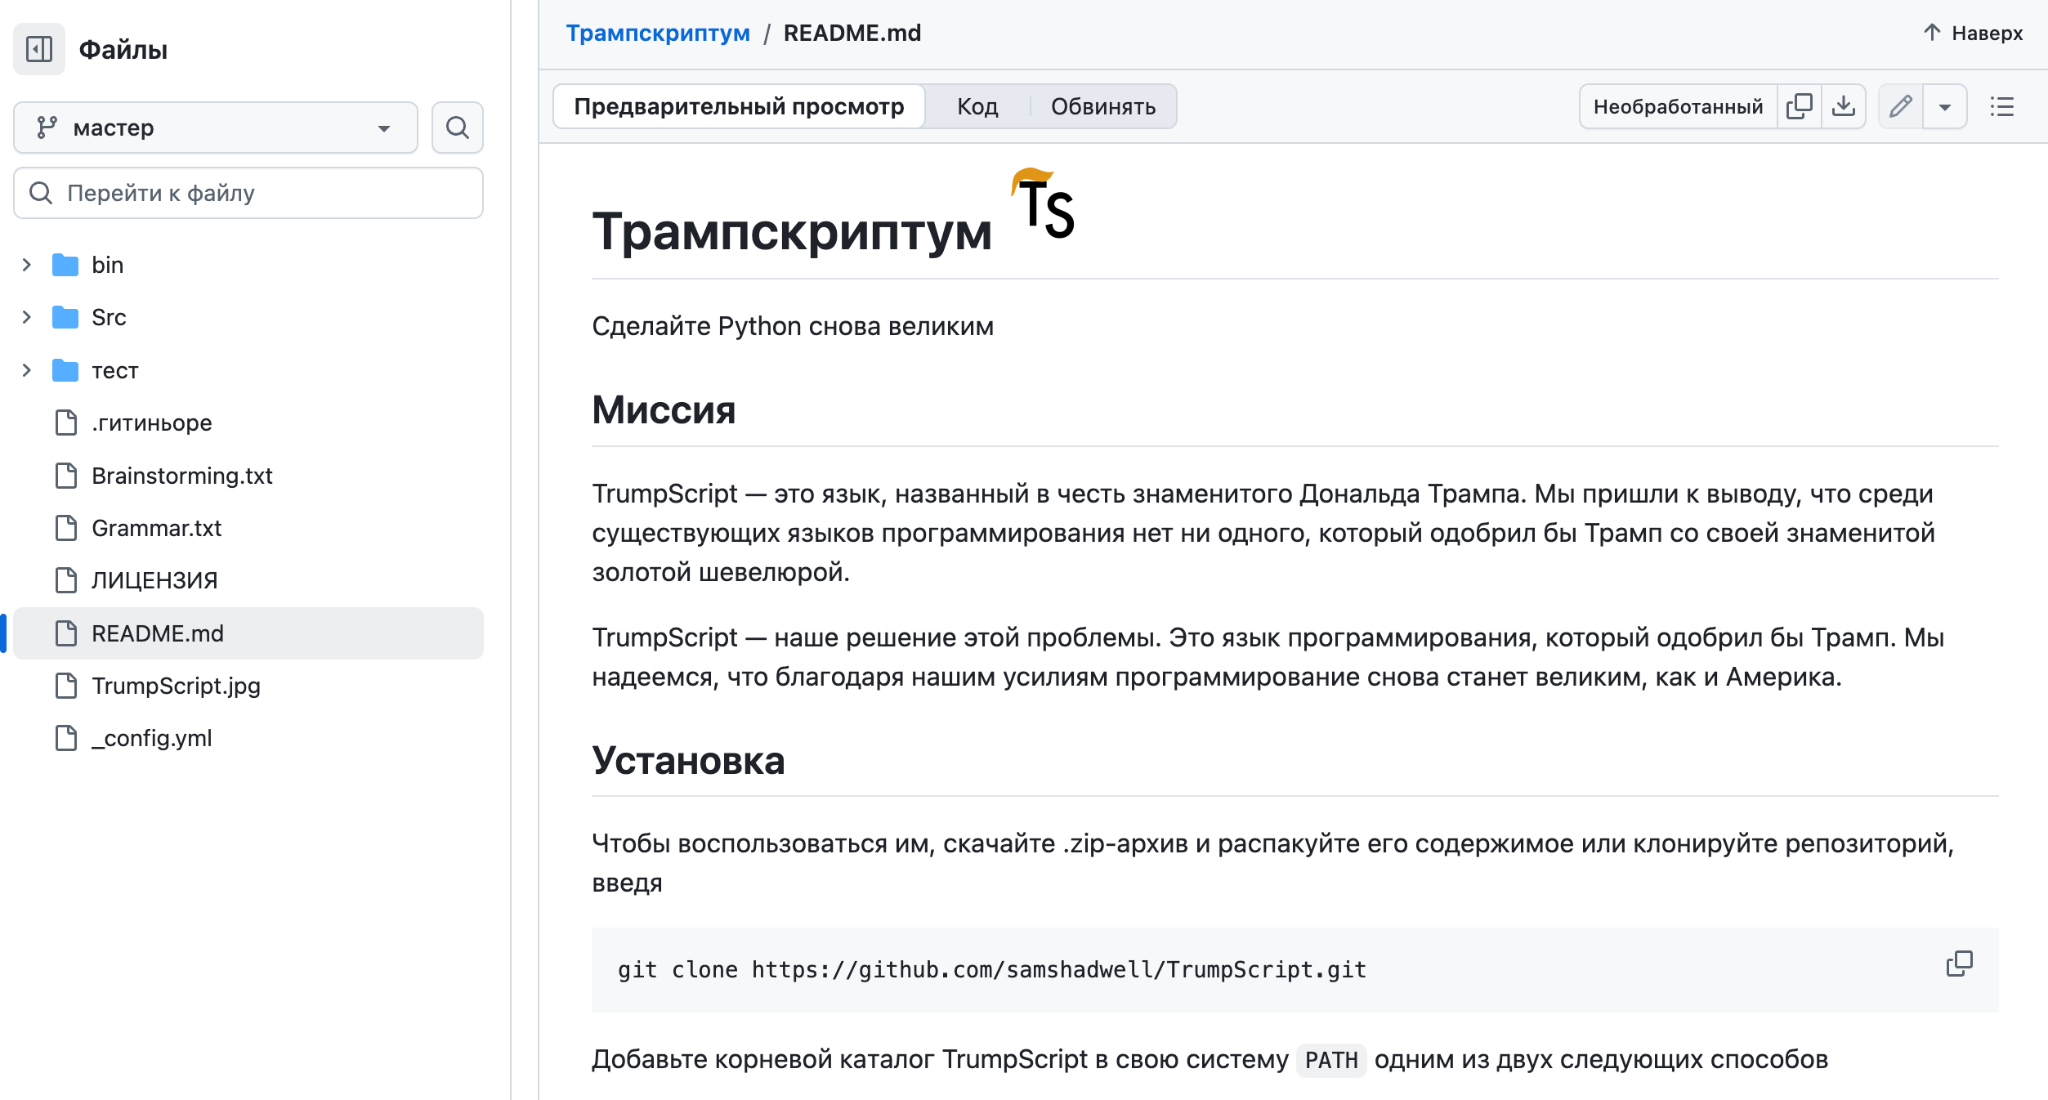Viewport: 2048px width, 1100px height.
Task: Open more edit options via caret
Action: coord(1945,105)
